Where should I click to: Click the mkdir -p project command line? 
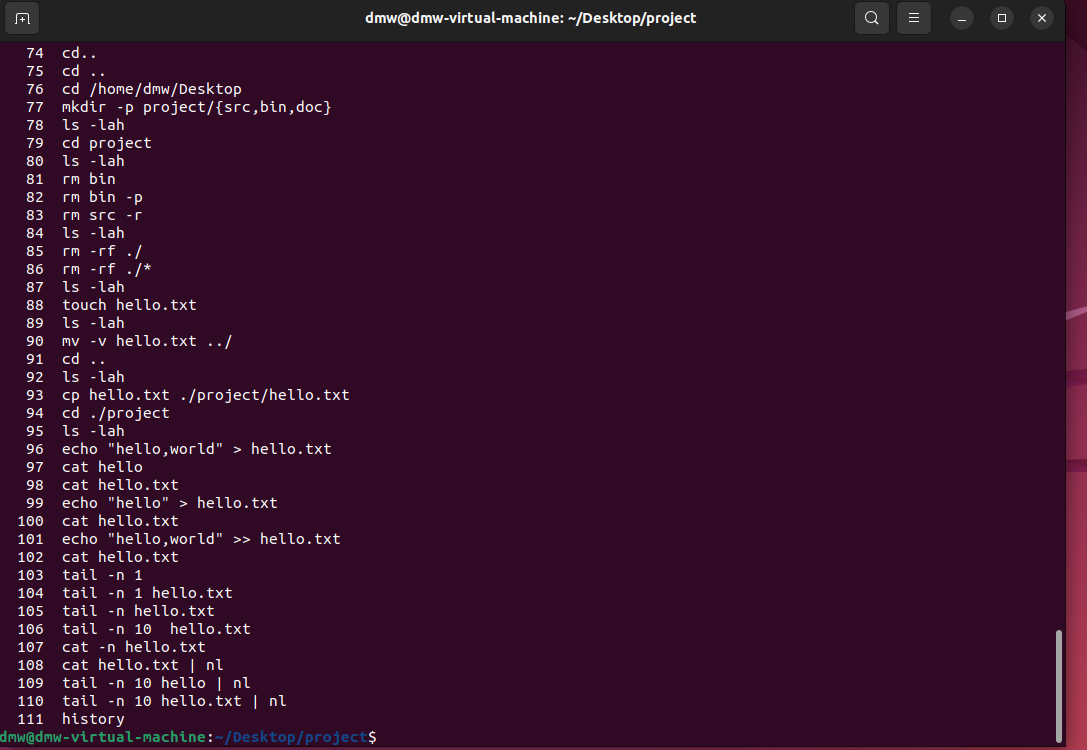point(196,107)
